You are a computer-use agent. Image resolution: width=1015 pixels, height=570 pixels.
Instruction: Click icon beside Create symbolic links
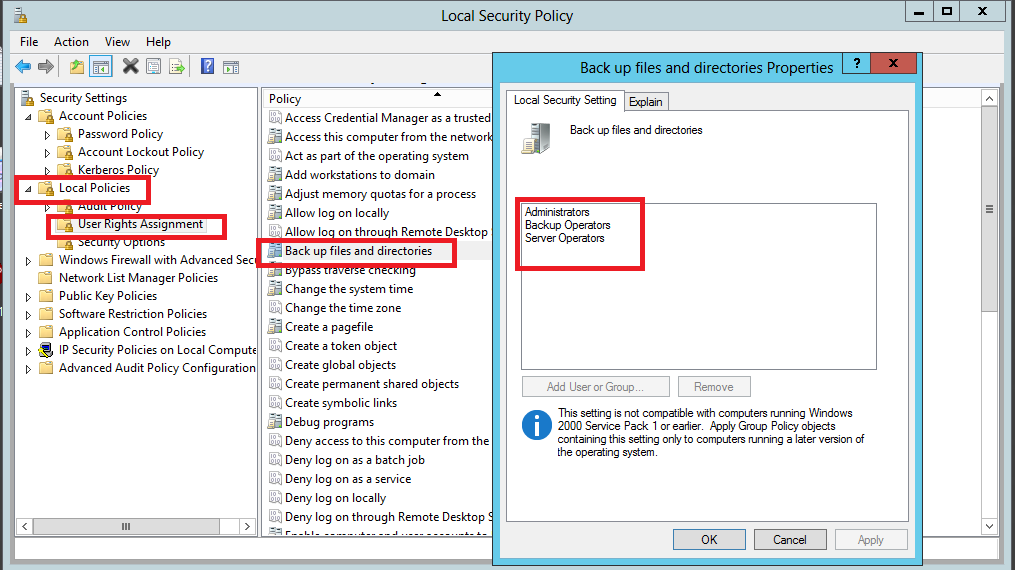click(275, 402)
